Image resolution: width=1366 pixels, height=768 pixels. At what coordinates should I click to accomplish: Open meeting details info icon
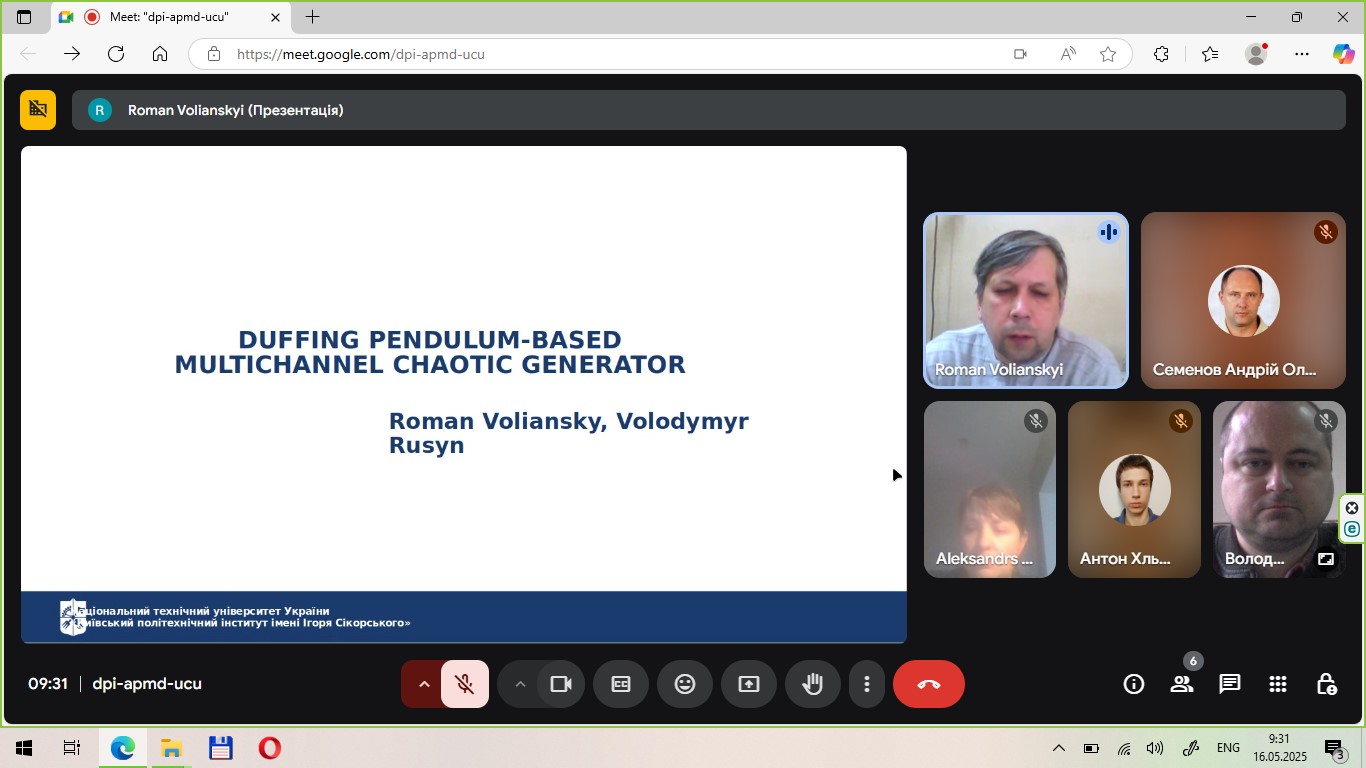[1133, 684]
